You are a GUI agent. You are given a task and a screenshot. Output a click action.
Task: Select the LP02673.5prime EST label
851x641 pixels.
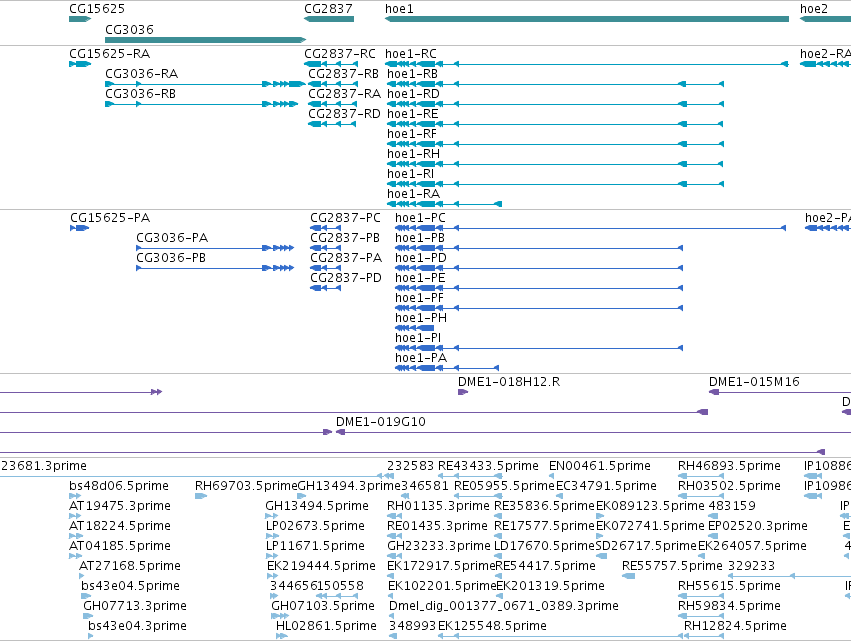[315, 526]
